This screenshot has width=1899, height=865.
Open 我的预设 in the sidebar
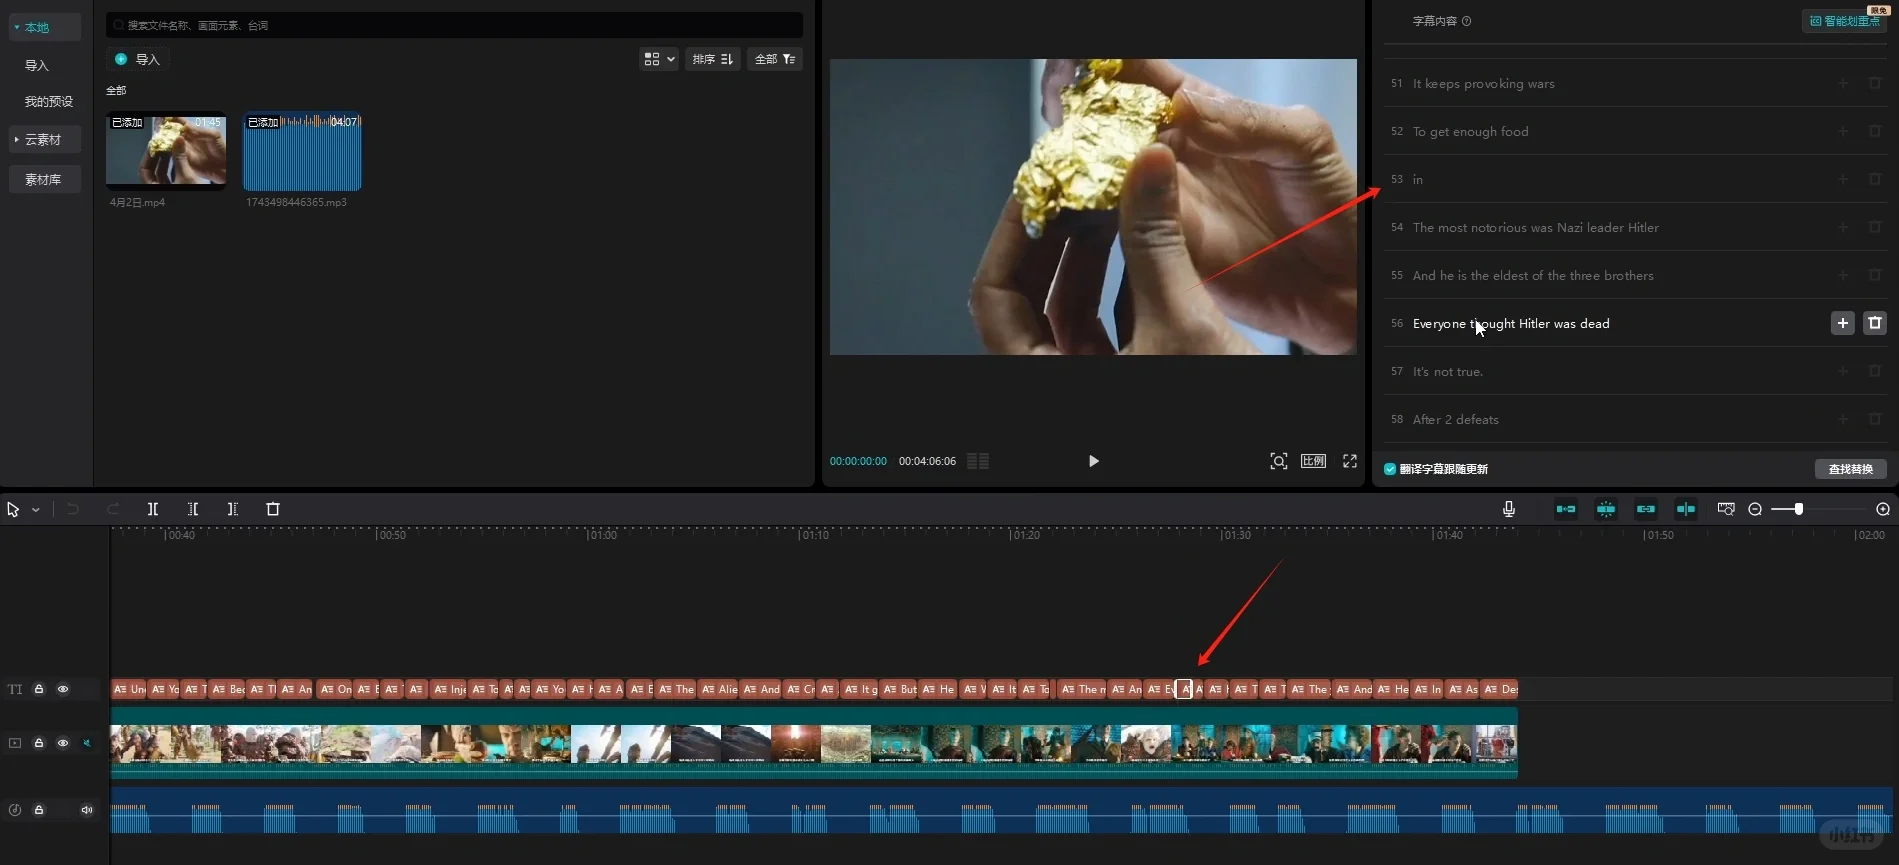(x=49, y=101)
